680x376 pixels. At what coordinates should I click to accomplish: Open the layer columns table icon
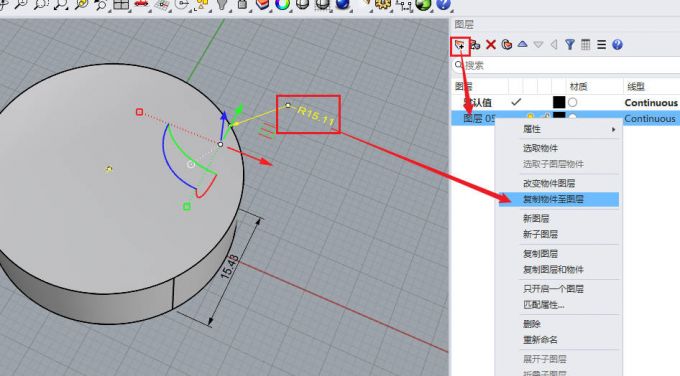click(585, 44)
